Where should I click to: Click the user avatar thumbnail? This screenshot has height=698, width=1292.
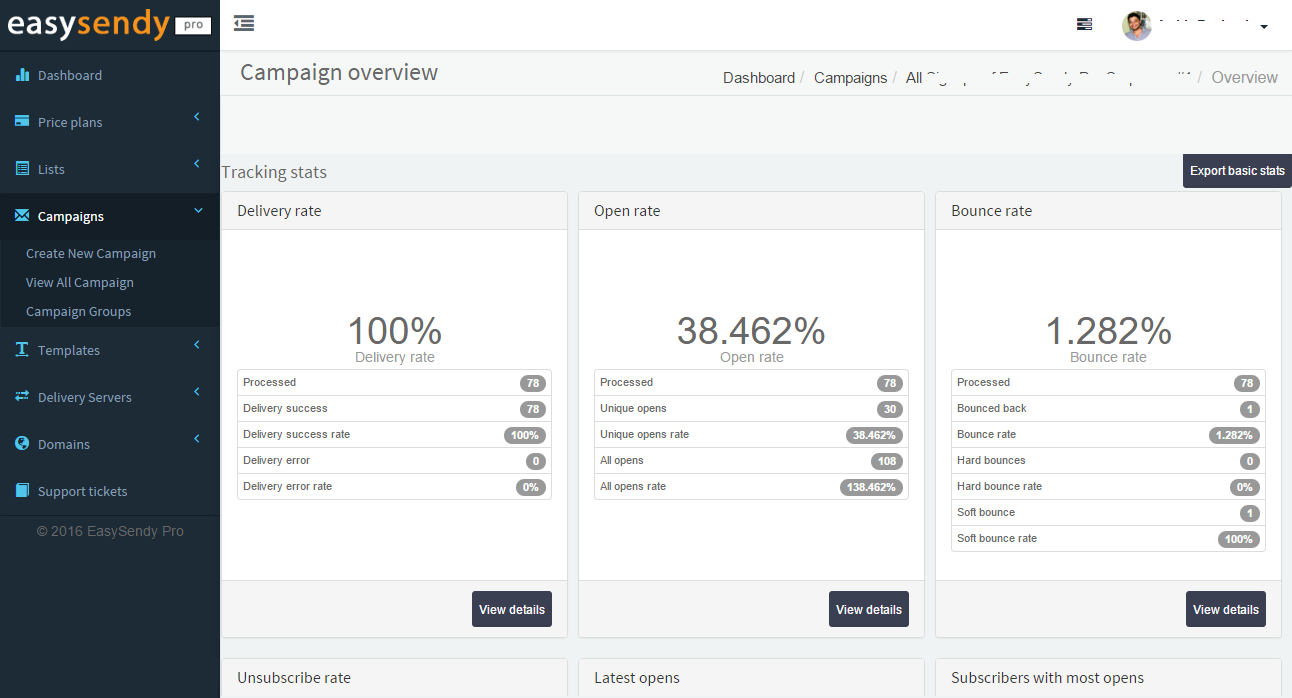[1137, 26]
